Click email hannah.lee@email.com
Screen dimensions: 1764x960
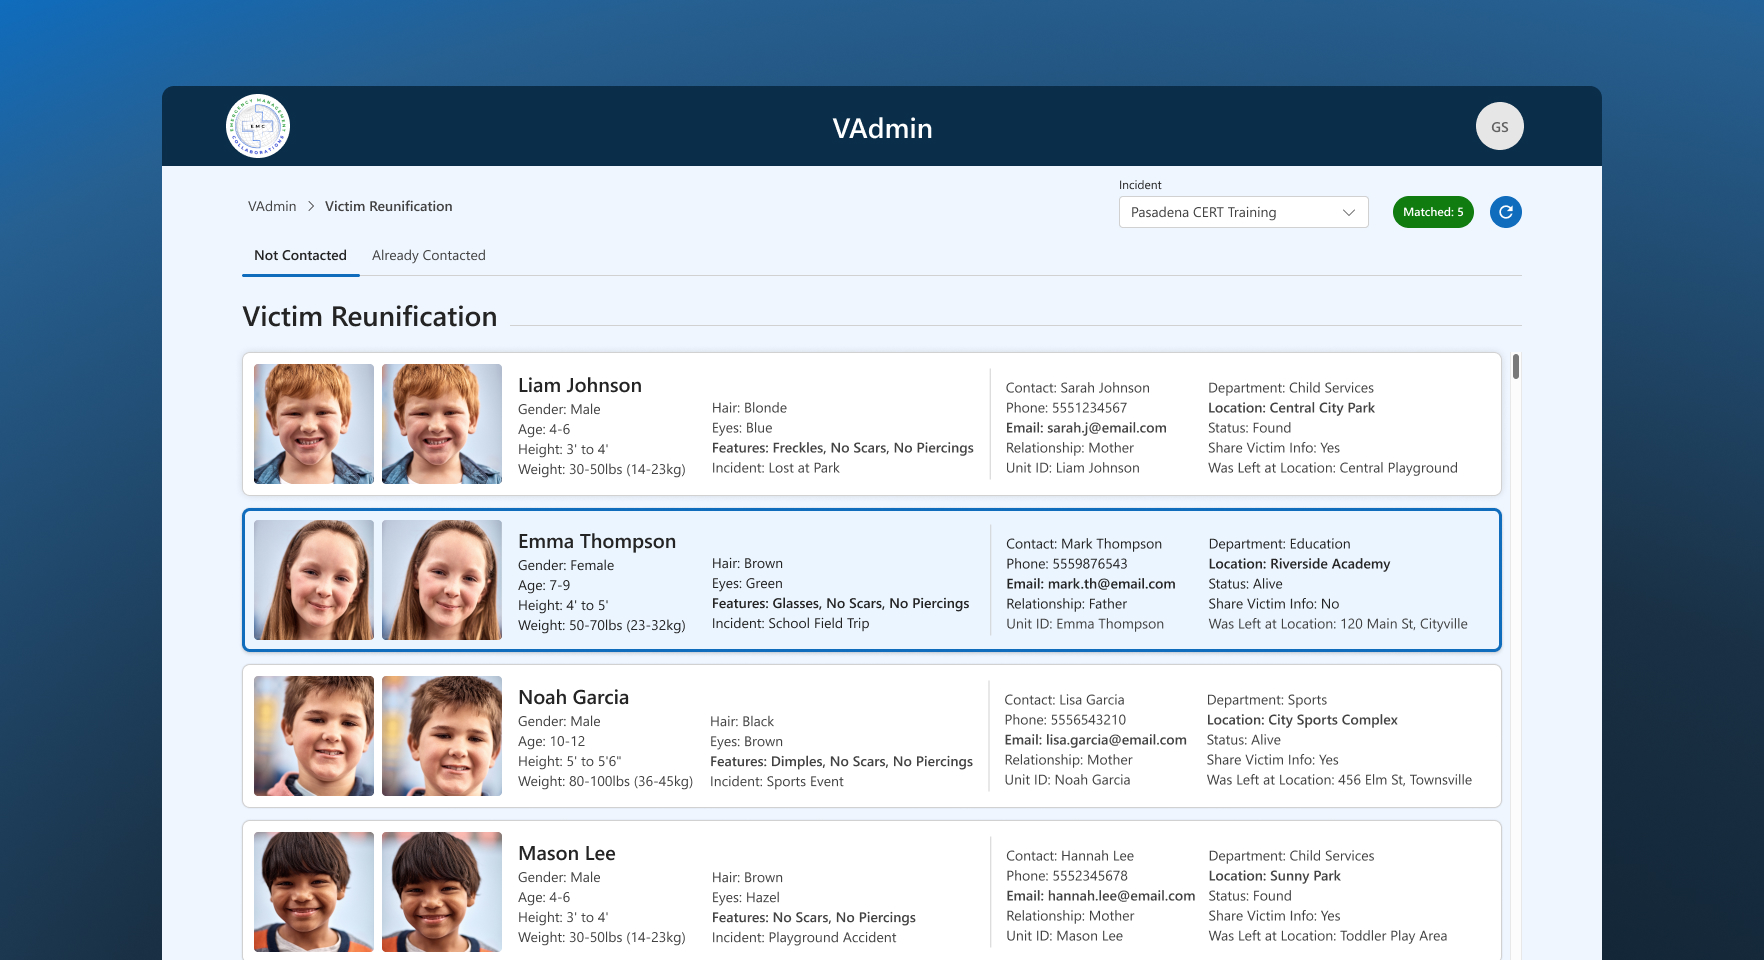point(1100,896)
